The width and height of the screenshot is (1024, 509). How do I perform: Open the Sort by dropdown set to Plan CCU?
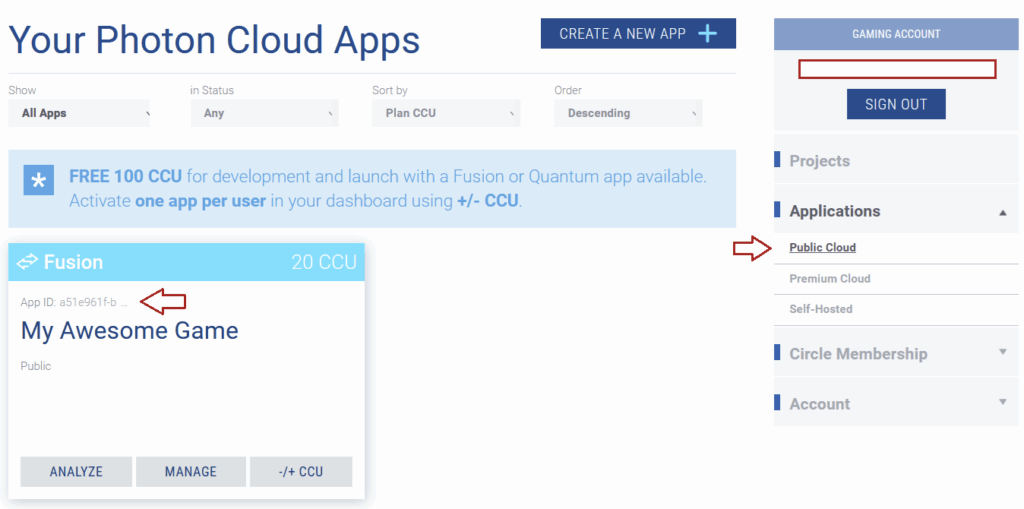tap(446, 113)
